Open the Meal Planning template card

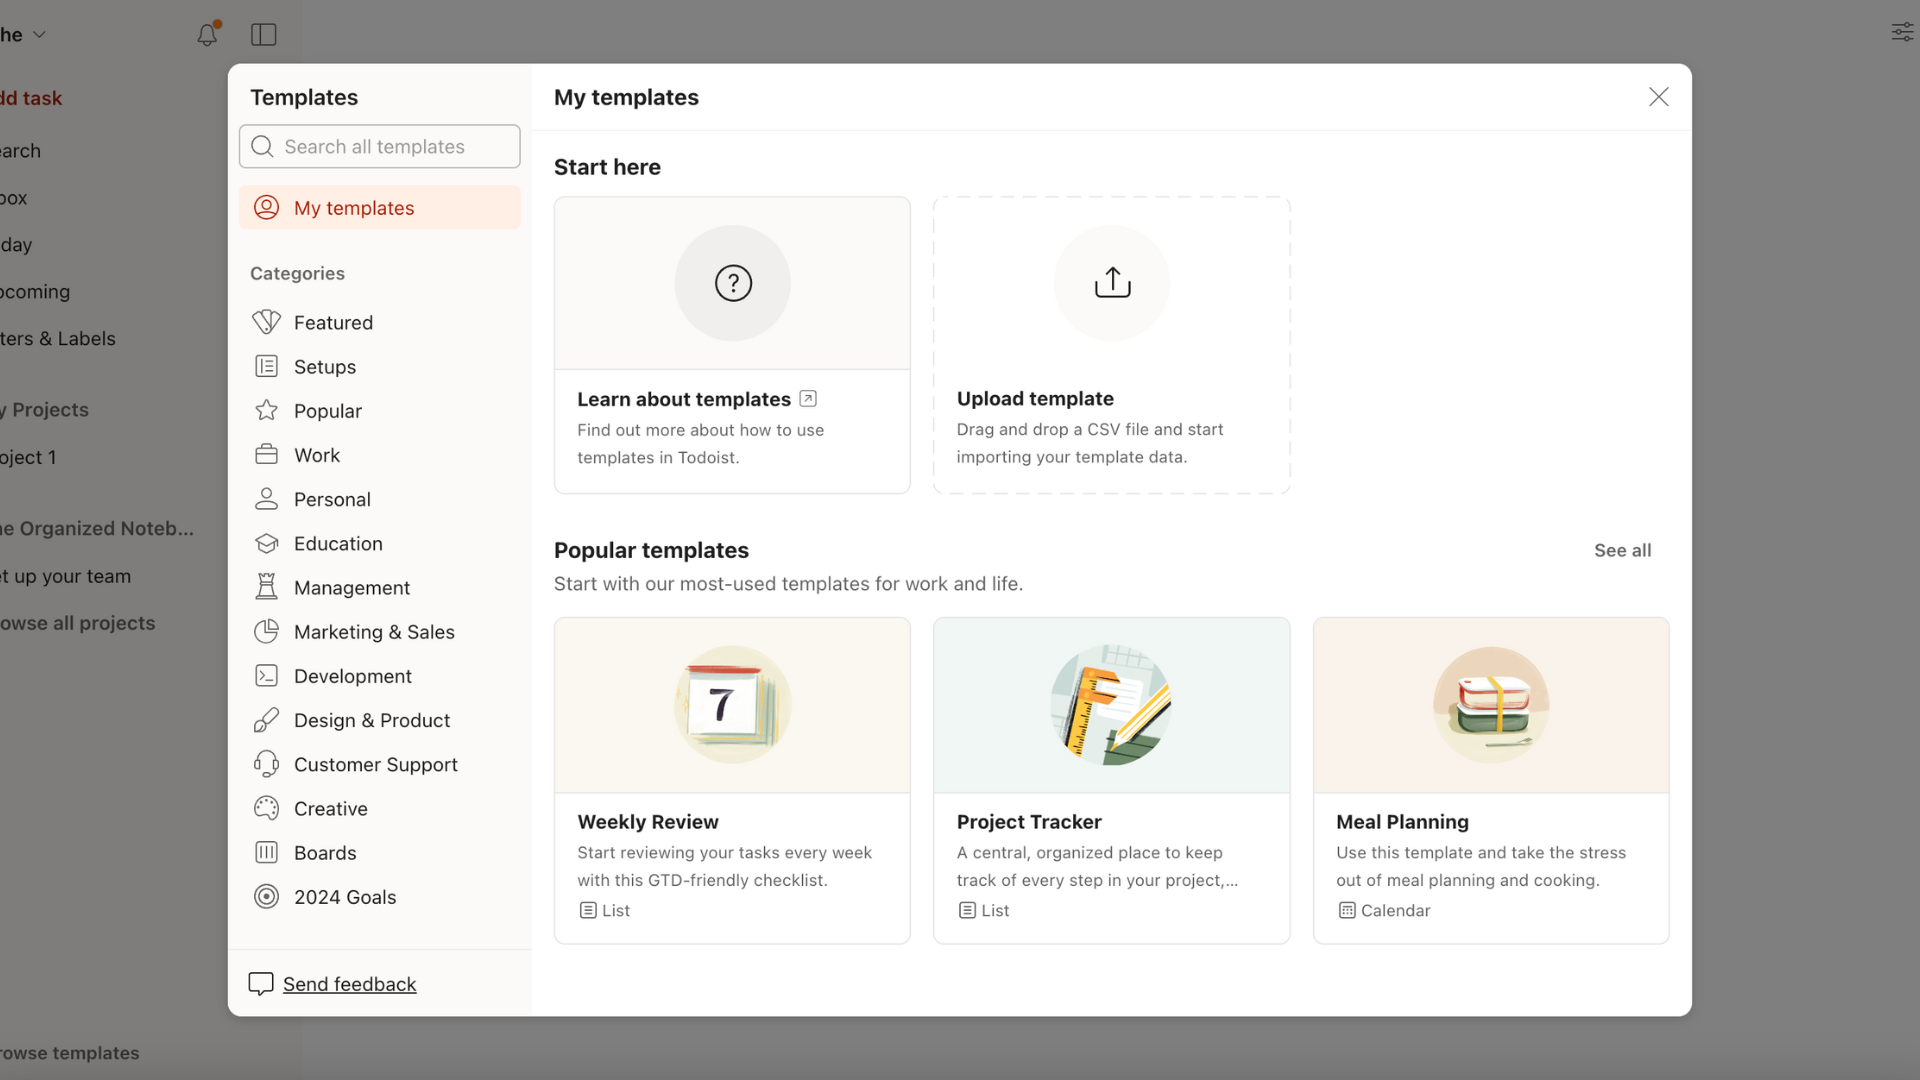click(1490, 780)
